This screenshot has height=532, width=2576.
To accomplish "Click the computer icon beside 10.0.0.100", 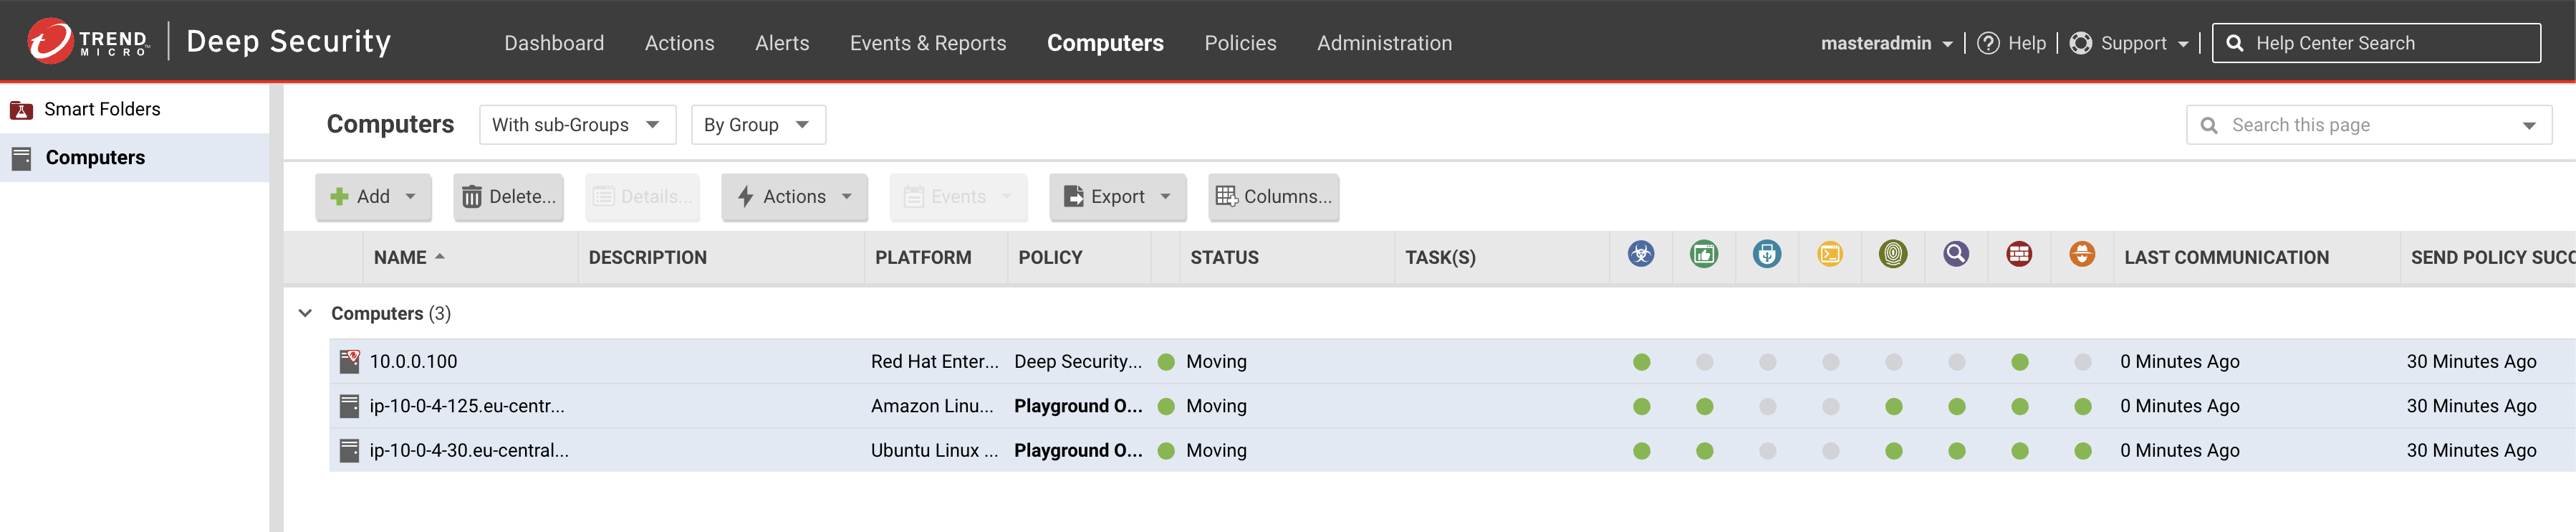I will pyautogui.click(x=349, y=361).
